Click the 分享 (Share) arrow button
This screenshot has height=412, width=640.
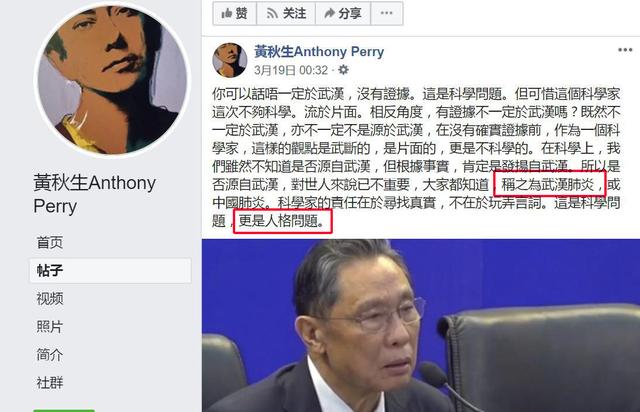[x=343, y=13]
